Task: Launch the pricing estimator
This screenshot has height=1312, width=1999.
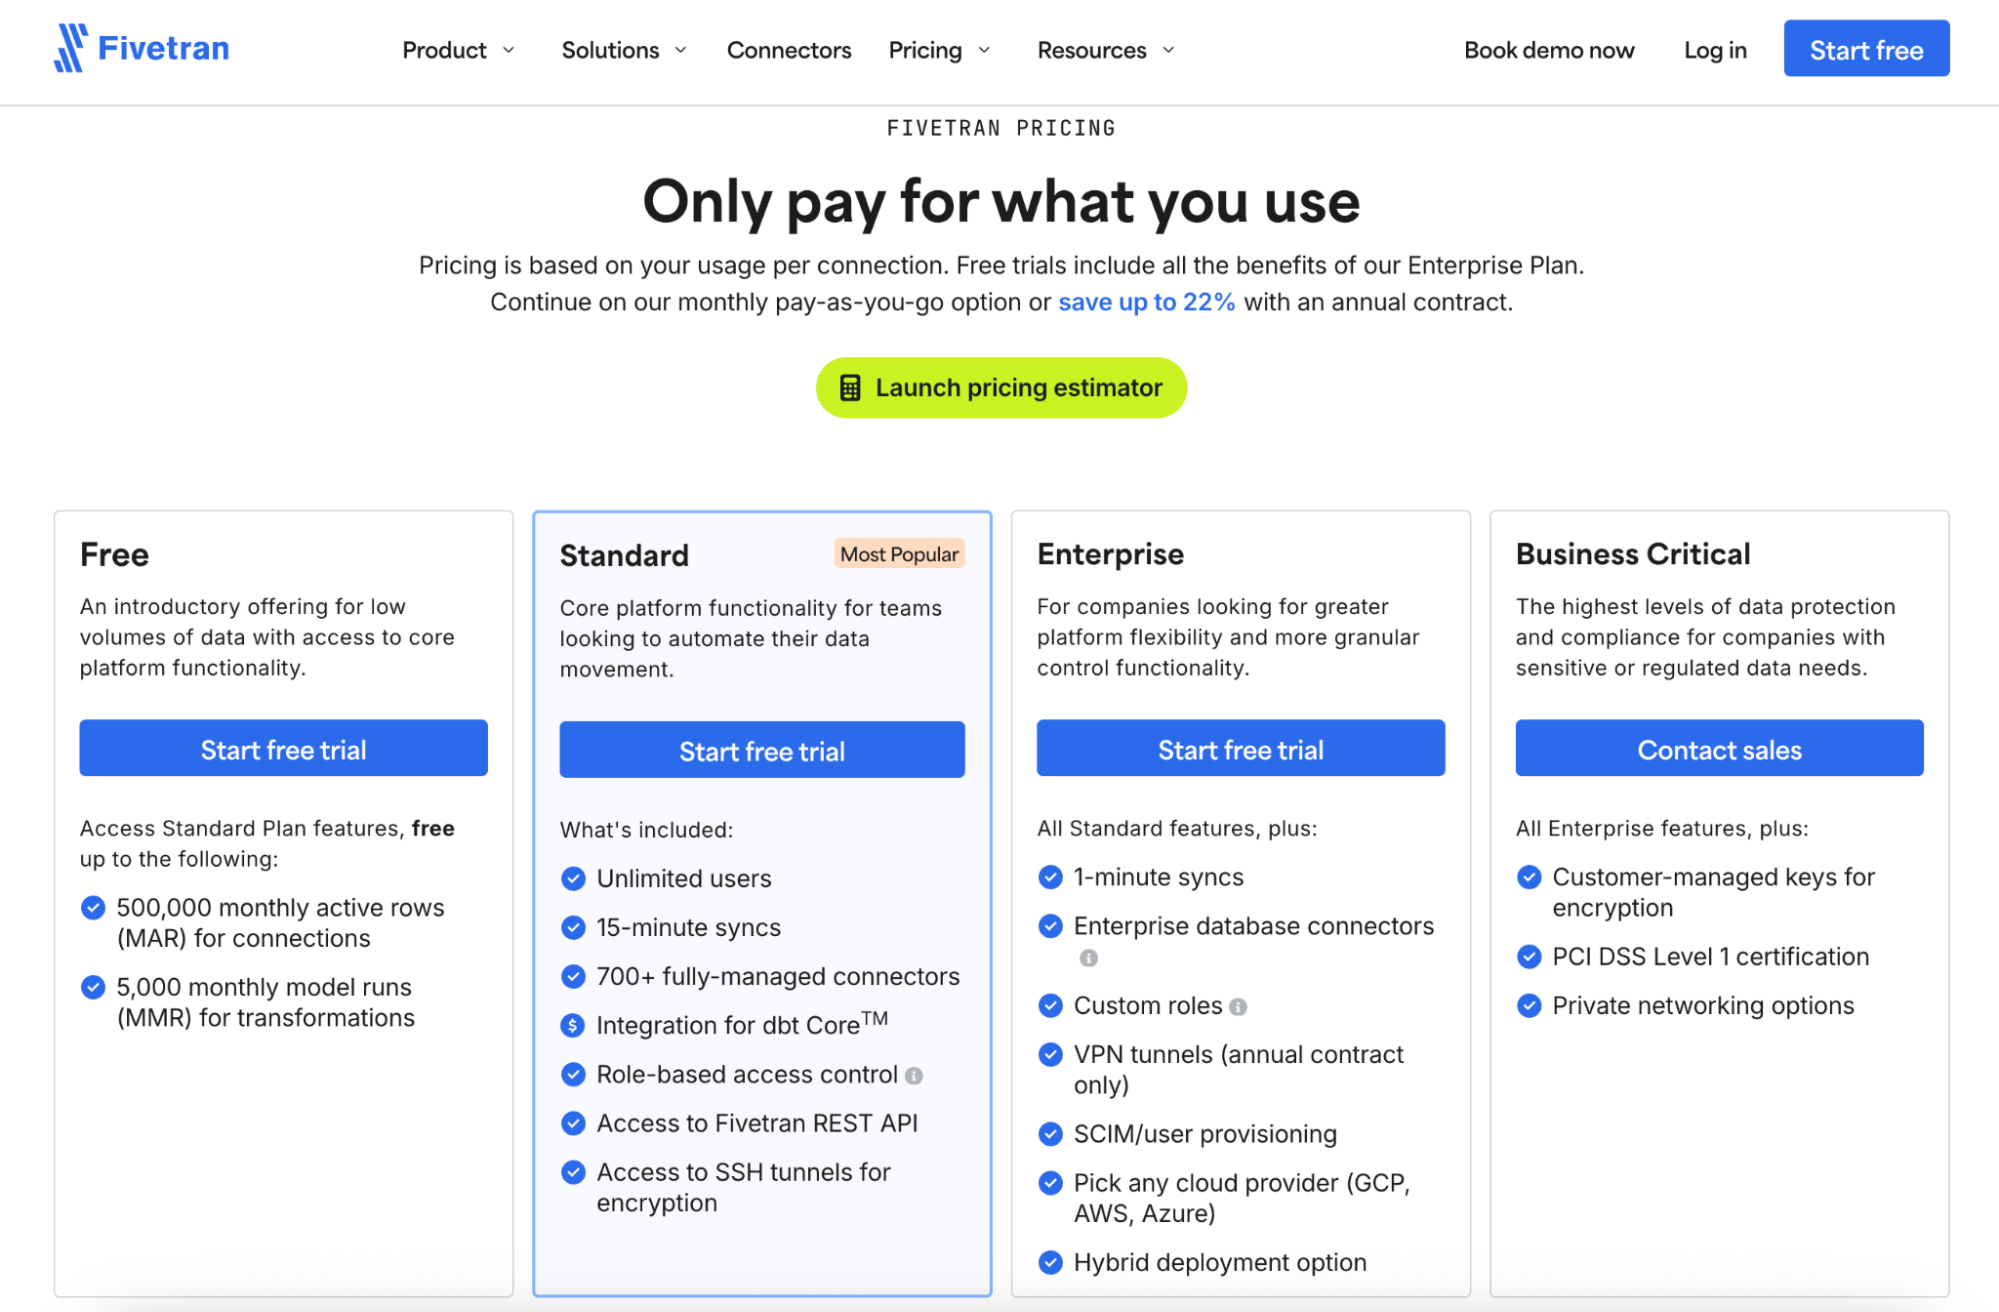Action: point(1001,388)
